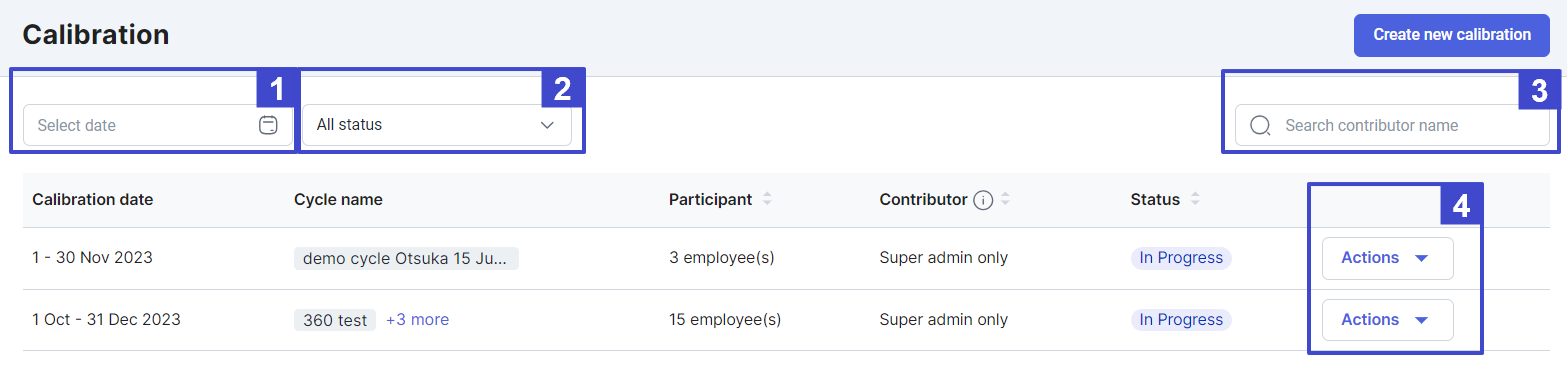Focus the Search contributor name field
Viewport: 1567px width, 389px height.
[1392, 125]
